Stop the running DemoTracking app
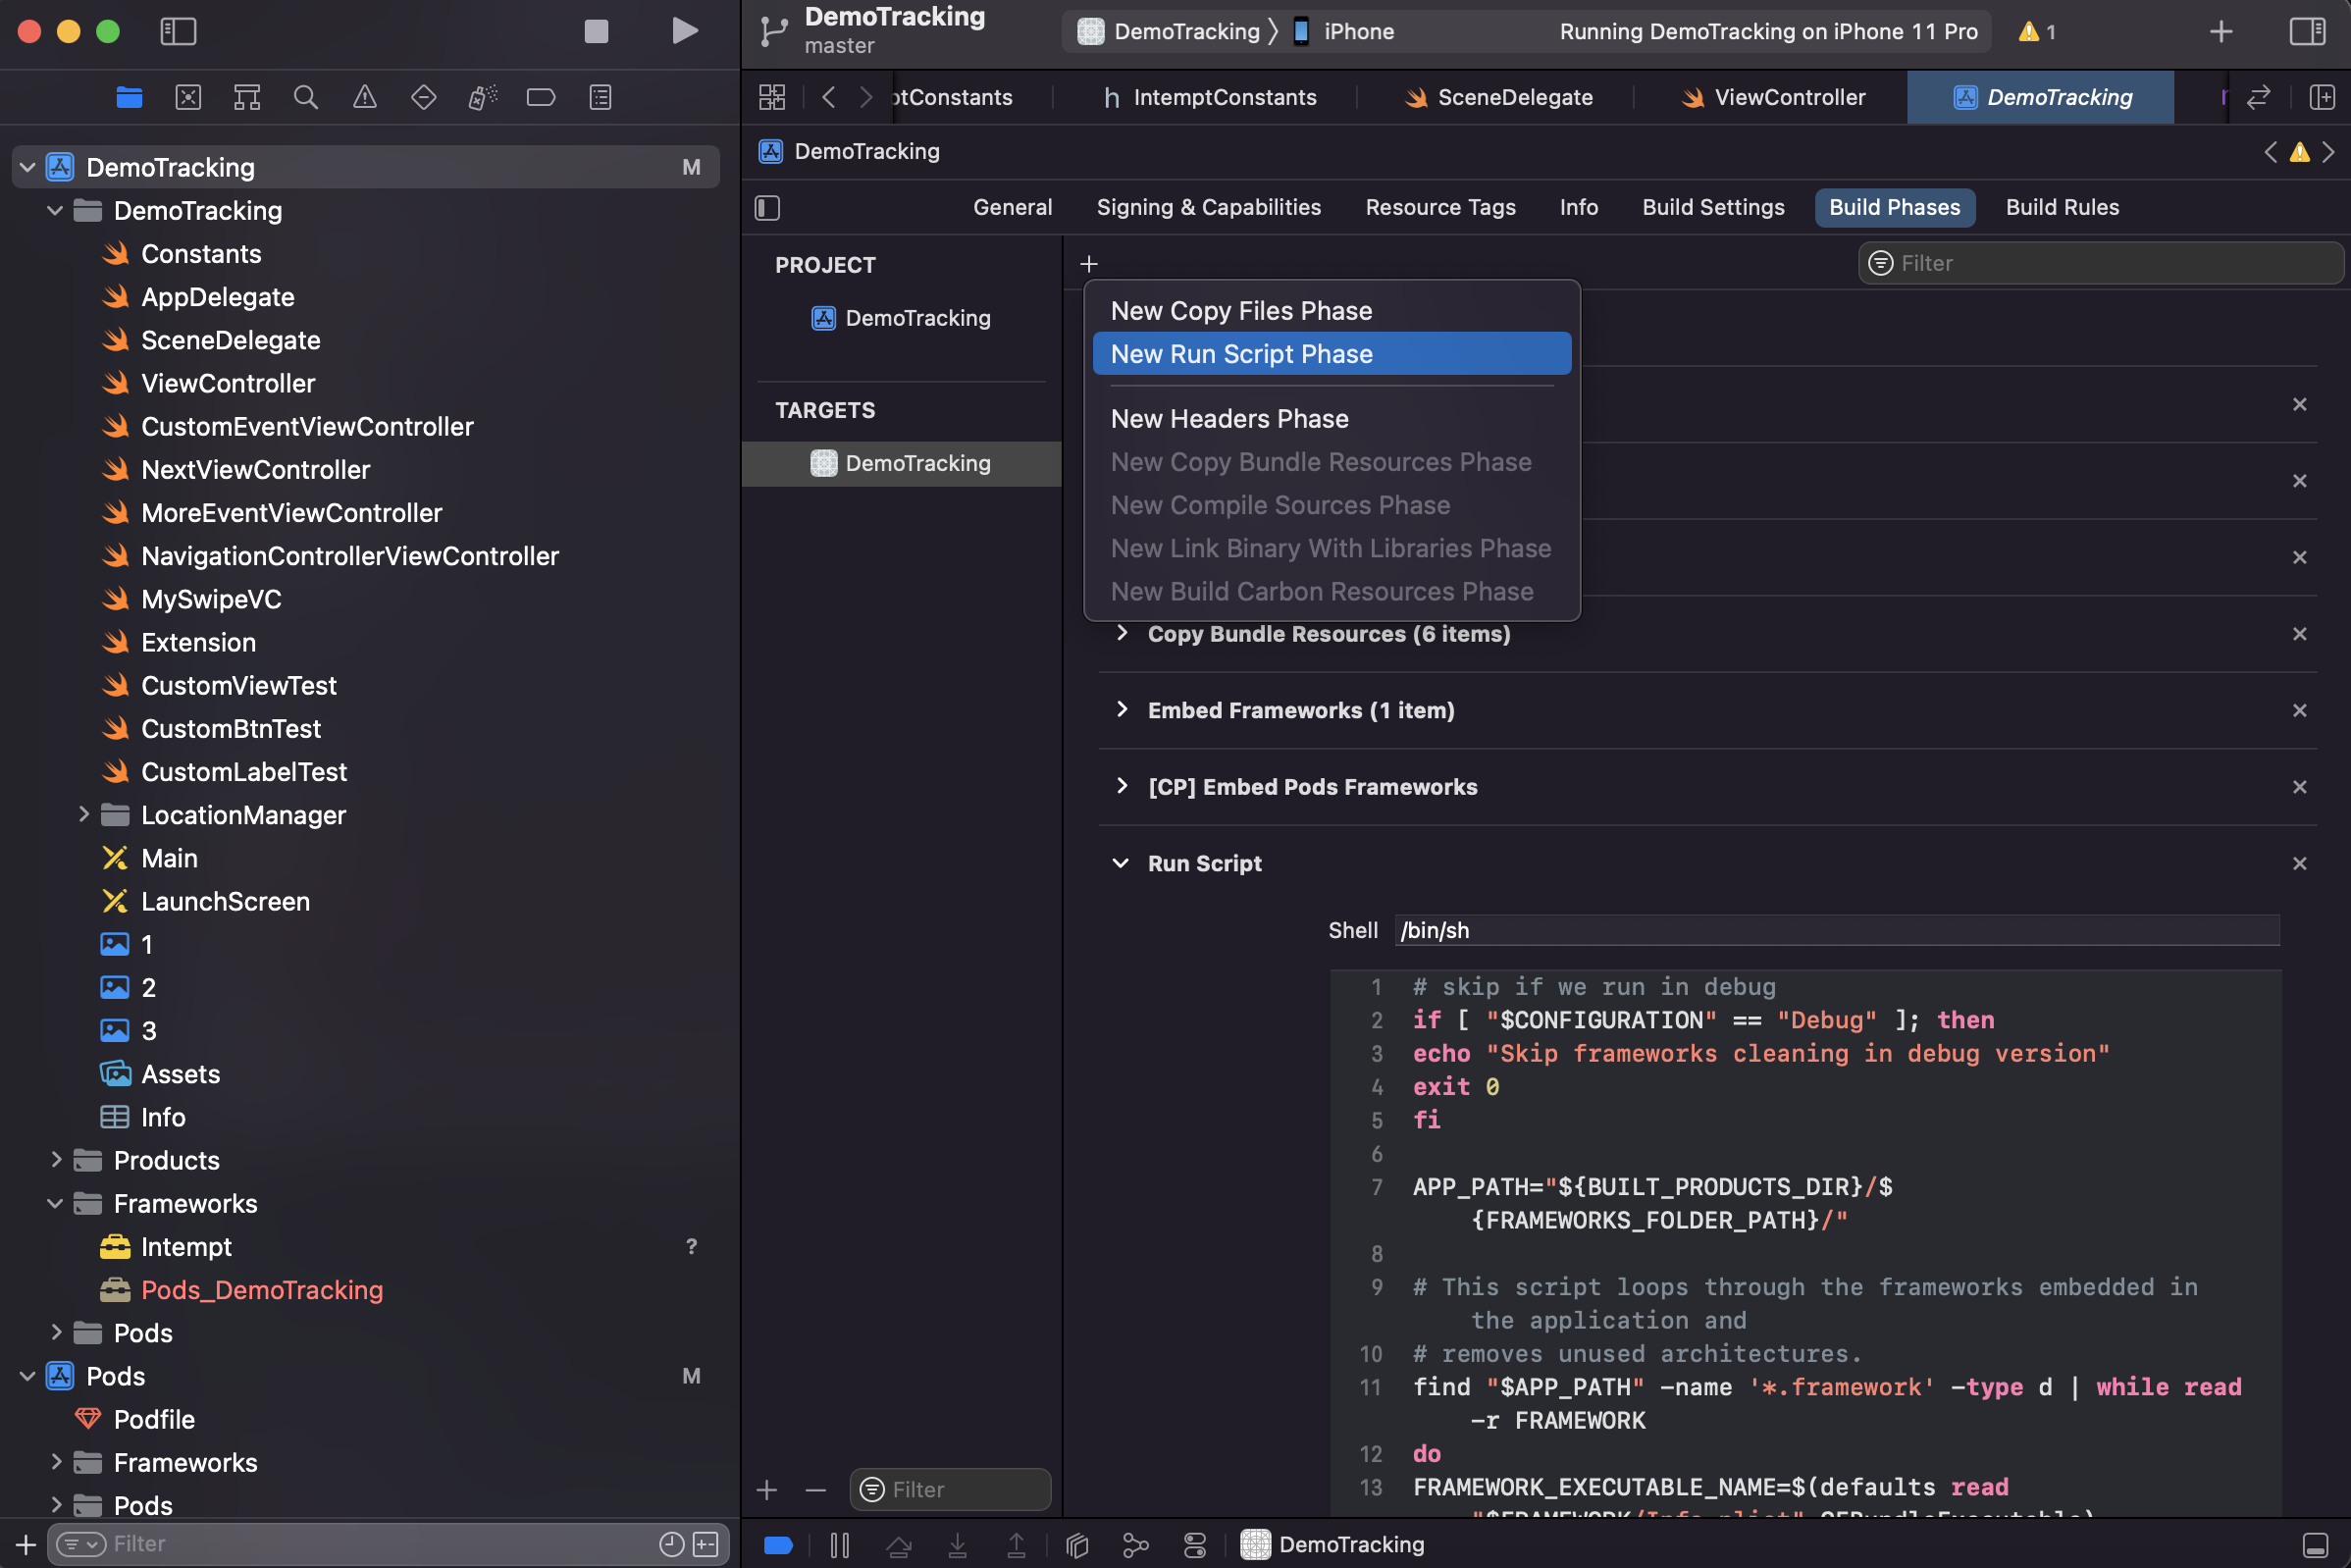The width and height of the screenshot is (2351, 1568). 596,31
